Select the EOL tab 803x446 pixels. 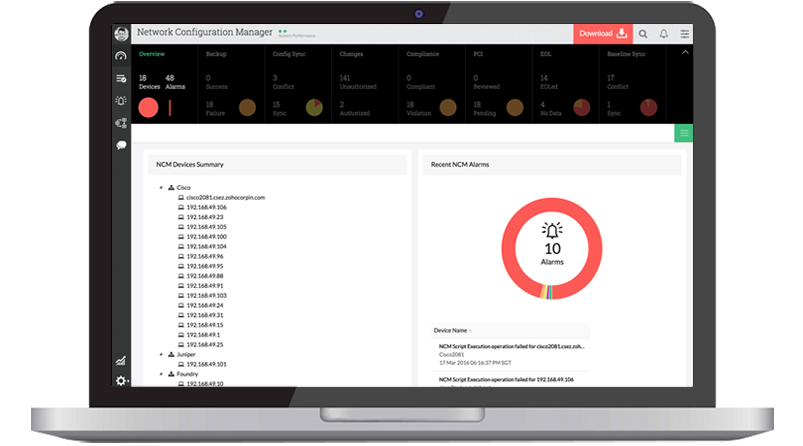546,54
